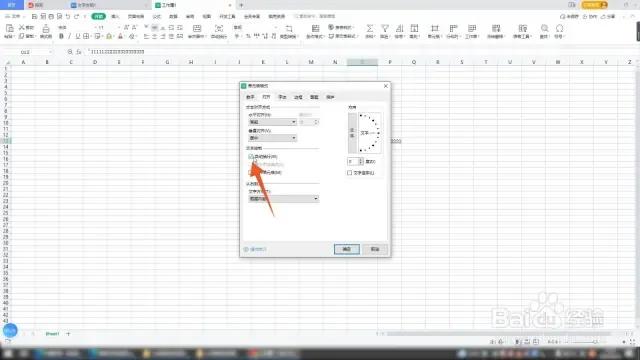
Task: Enable the Wrap text checkbox in dialog
Action: click(x=251, y=156)
